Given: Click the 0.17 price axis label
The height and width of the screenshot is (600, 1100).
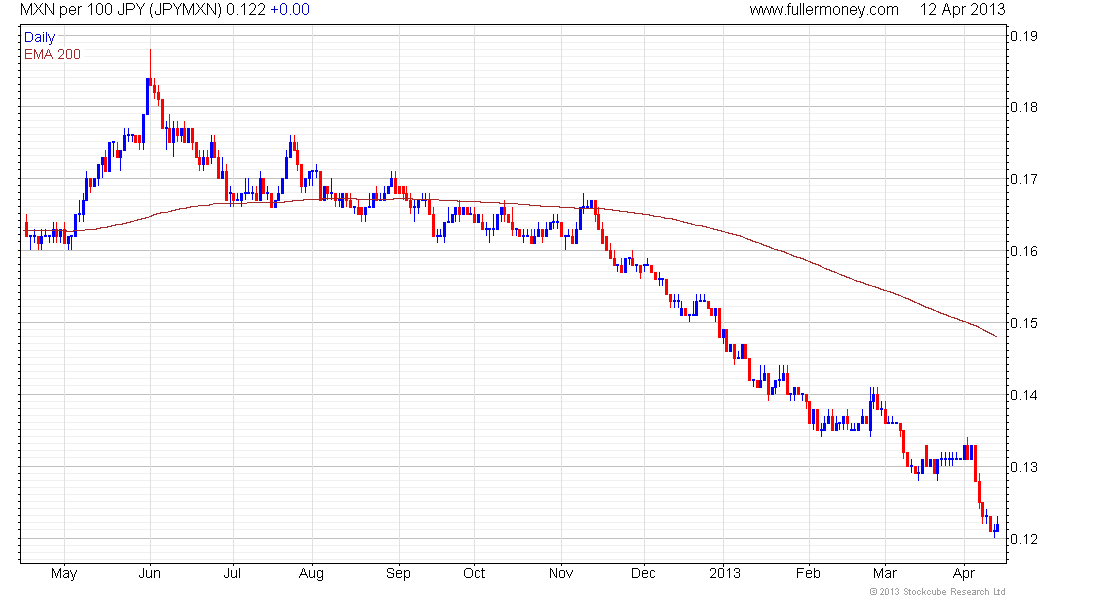Looking at the screenshot, I should pos(1024,179).
